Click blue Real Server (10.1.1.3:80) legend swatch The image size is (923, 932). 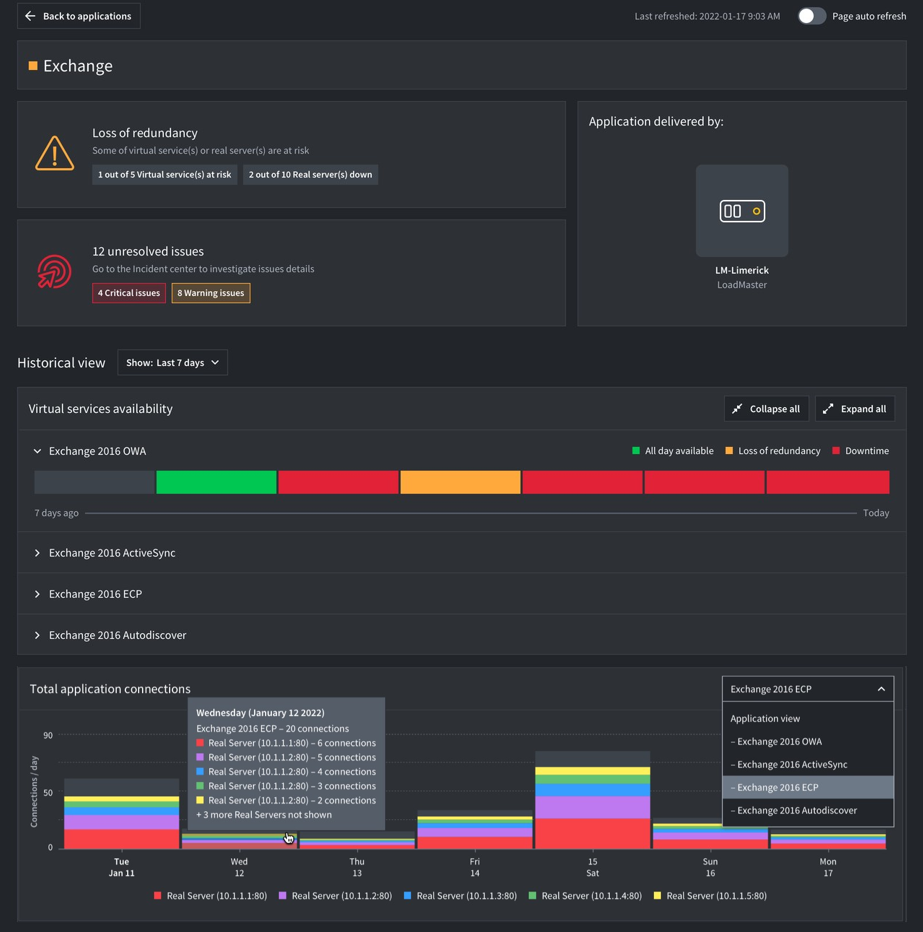pos(408,895)
